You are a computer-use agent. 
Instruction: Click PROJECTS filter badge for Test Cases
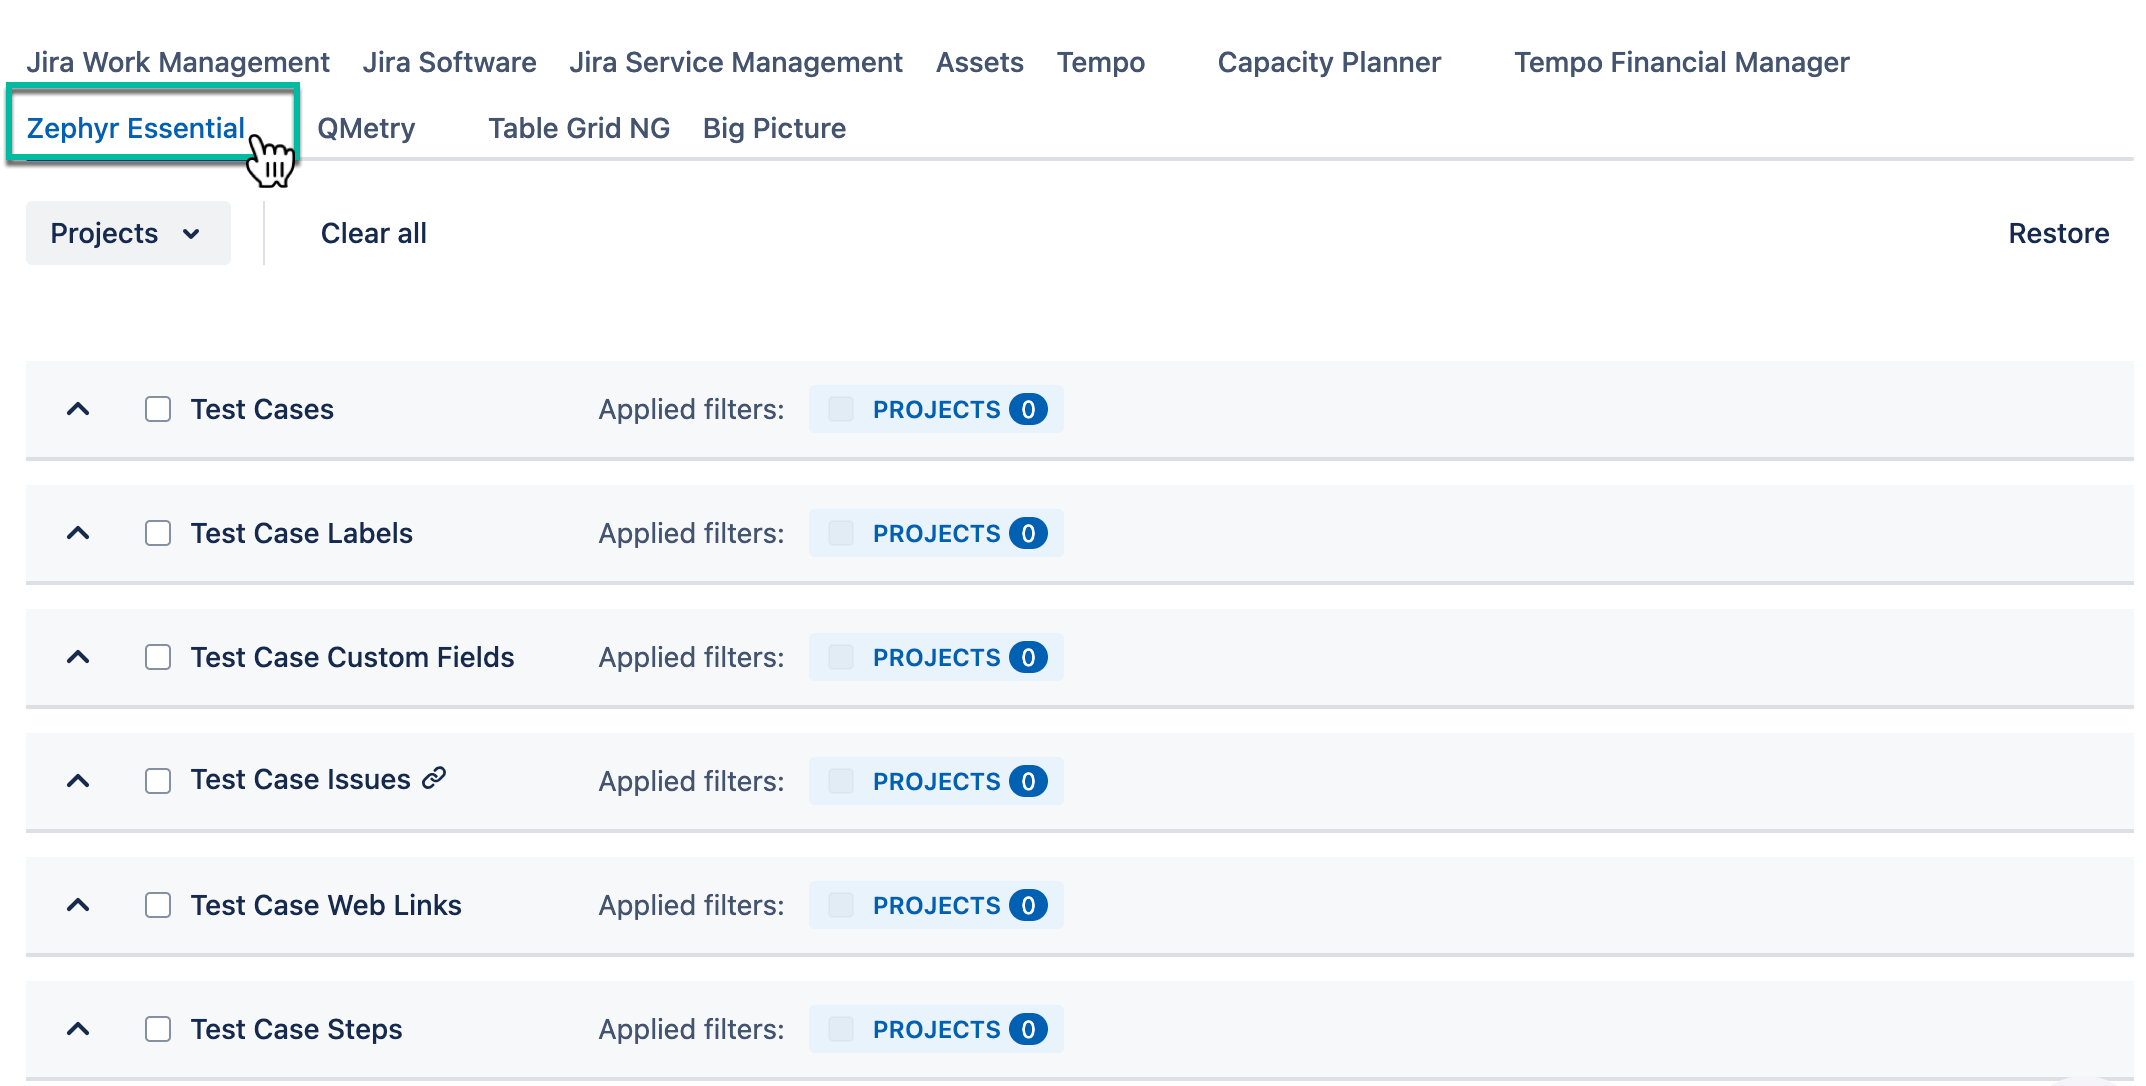936,409
